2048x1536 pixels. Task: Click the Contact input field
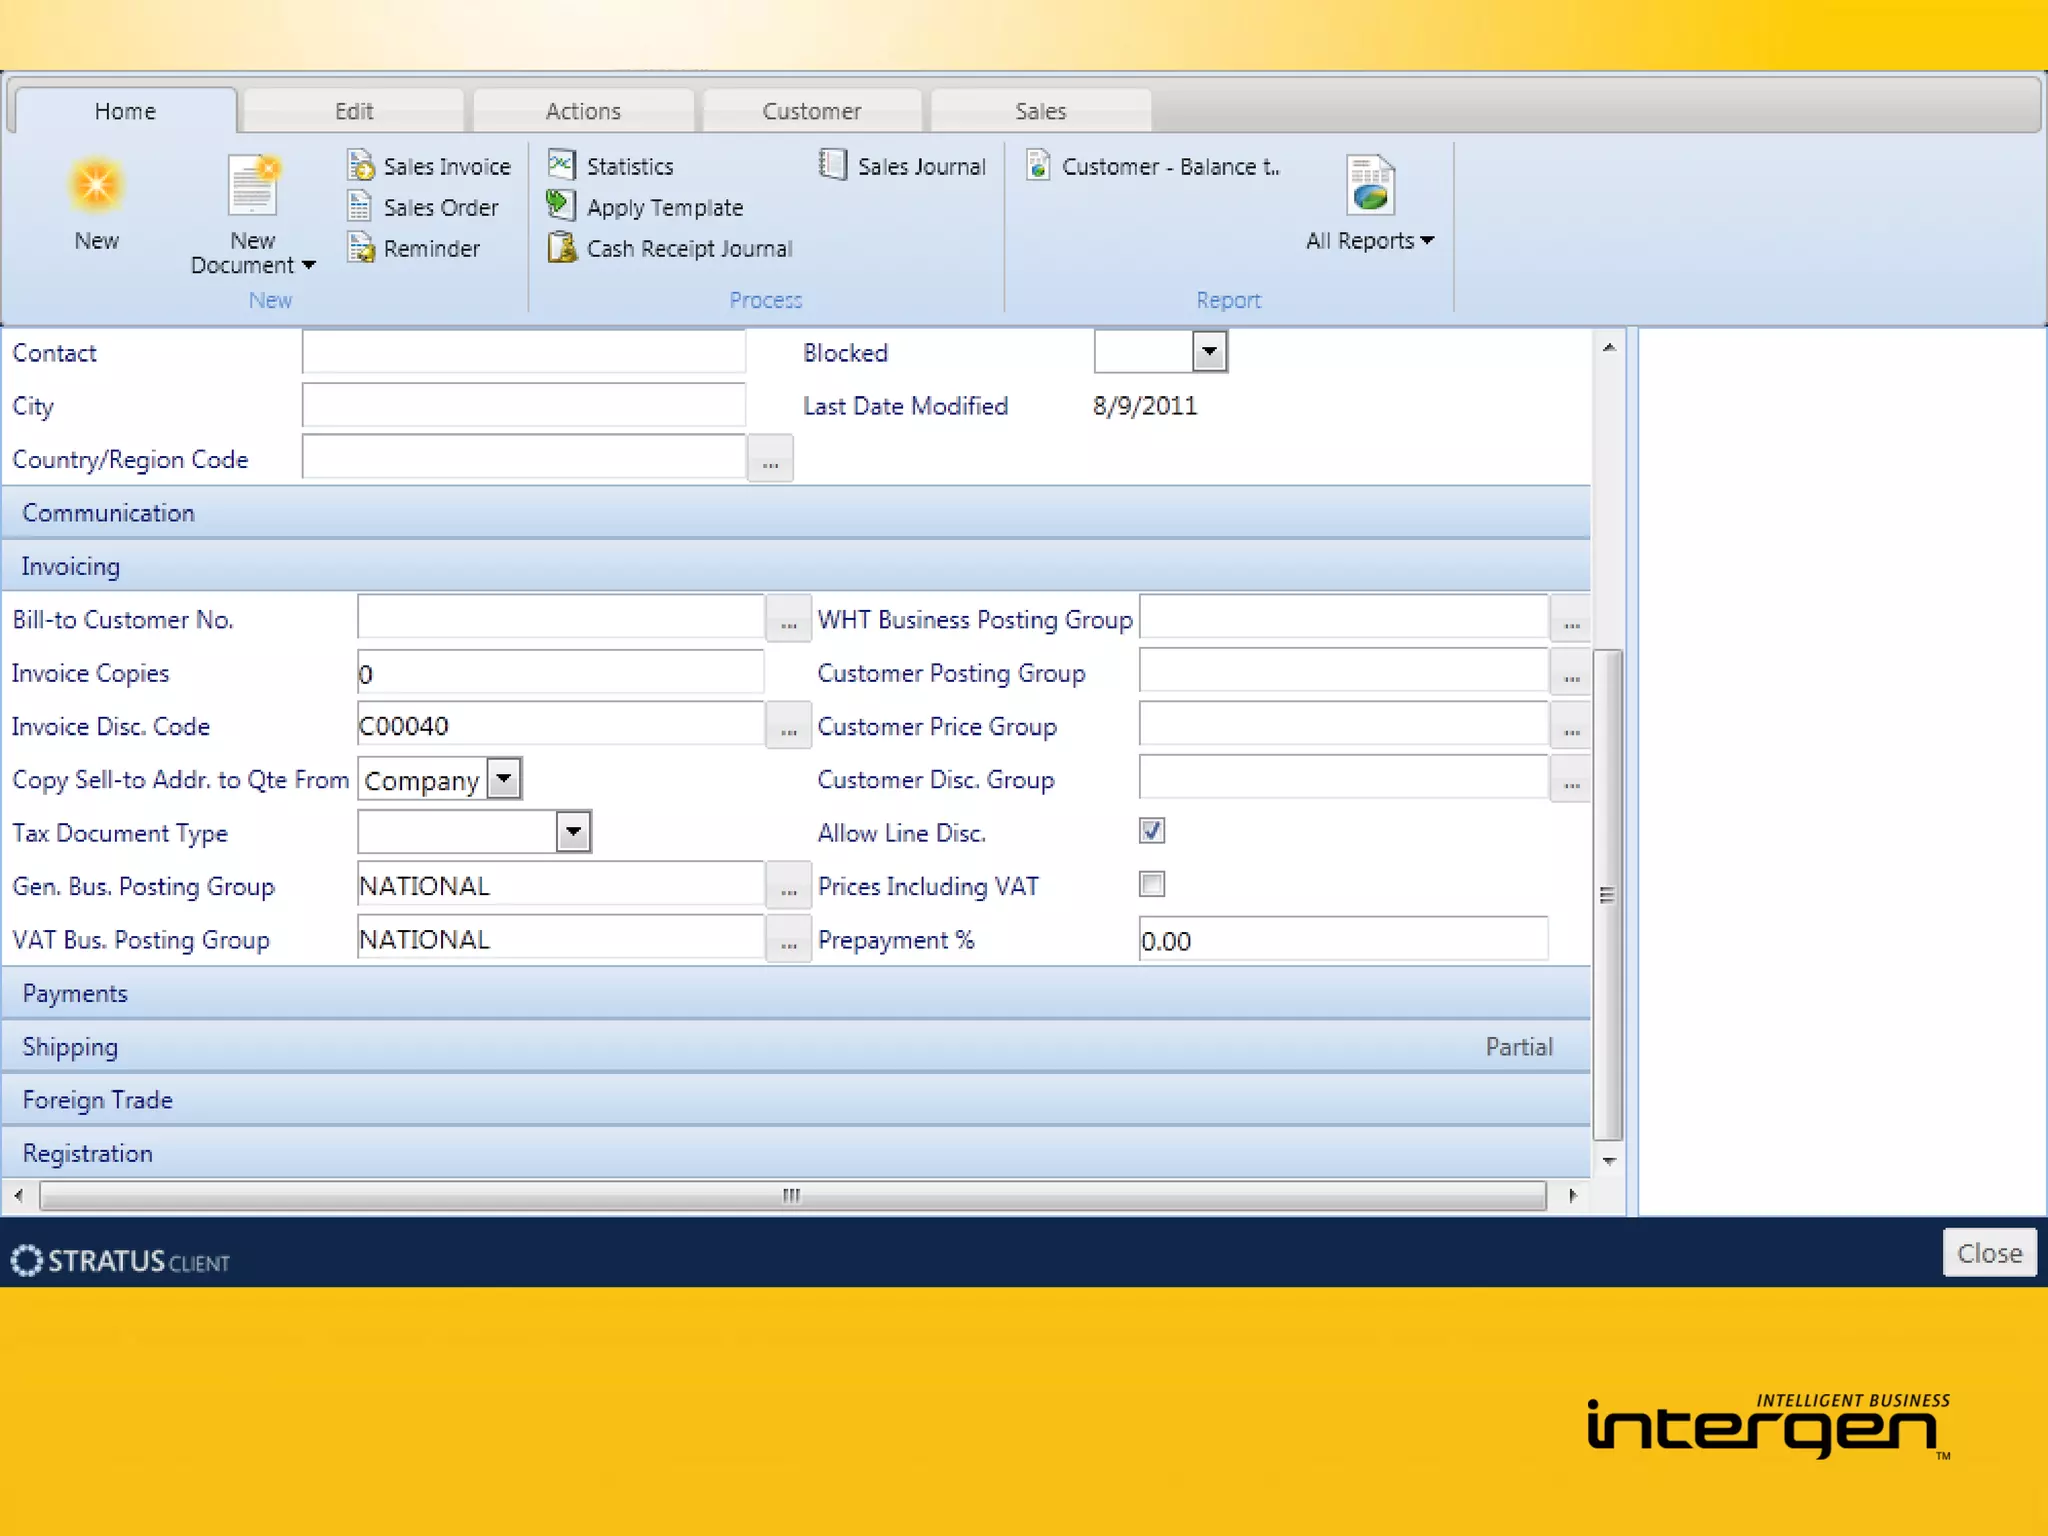point(524,352)
